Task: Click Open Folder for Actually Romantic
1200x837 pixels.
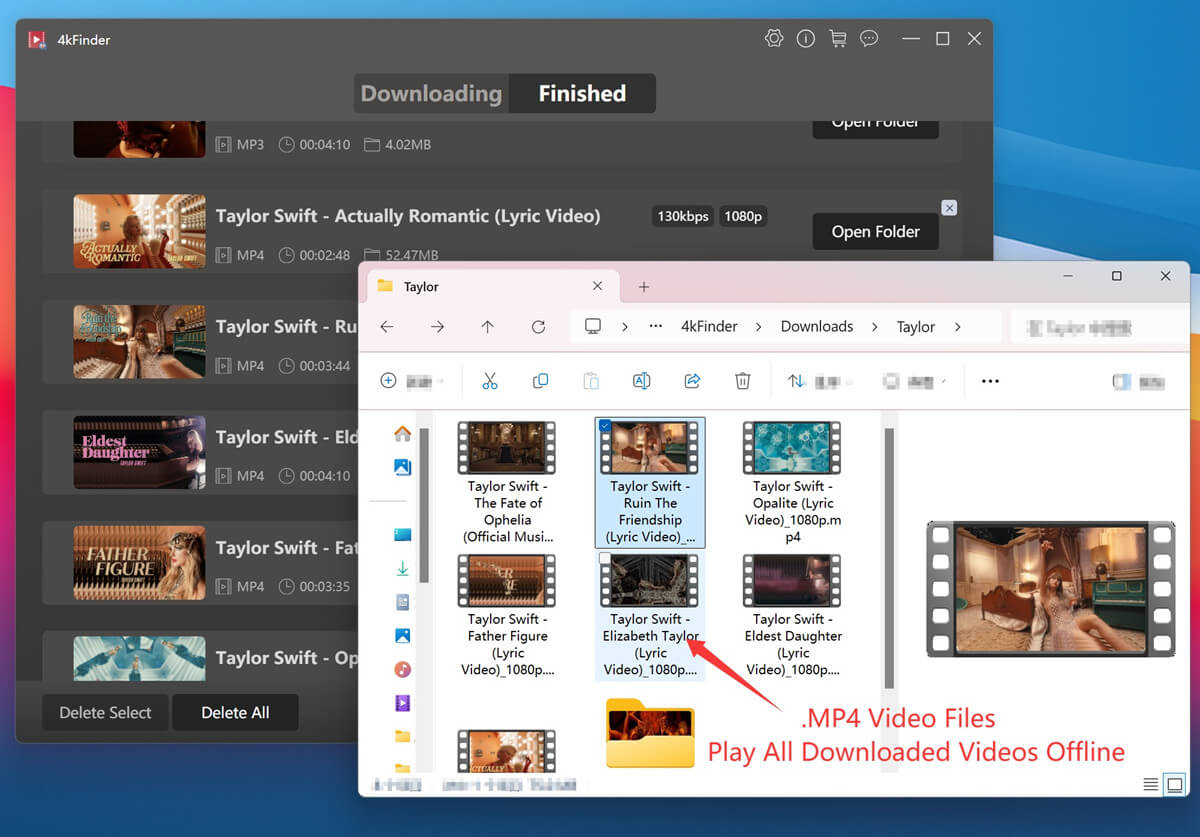Action: (x=875, y=231)
